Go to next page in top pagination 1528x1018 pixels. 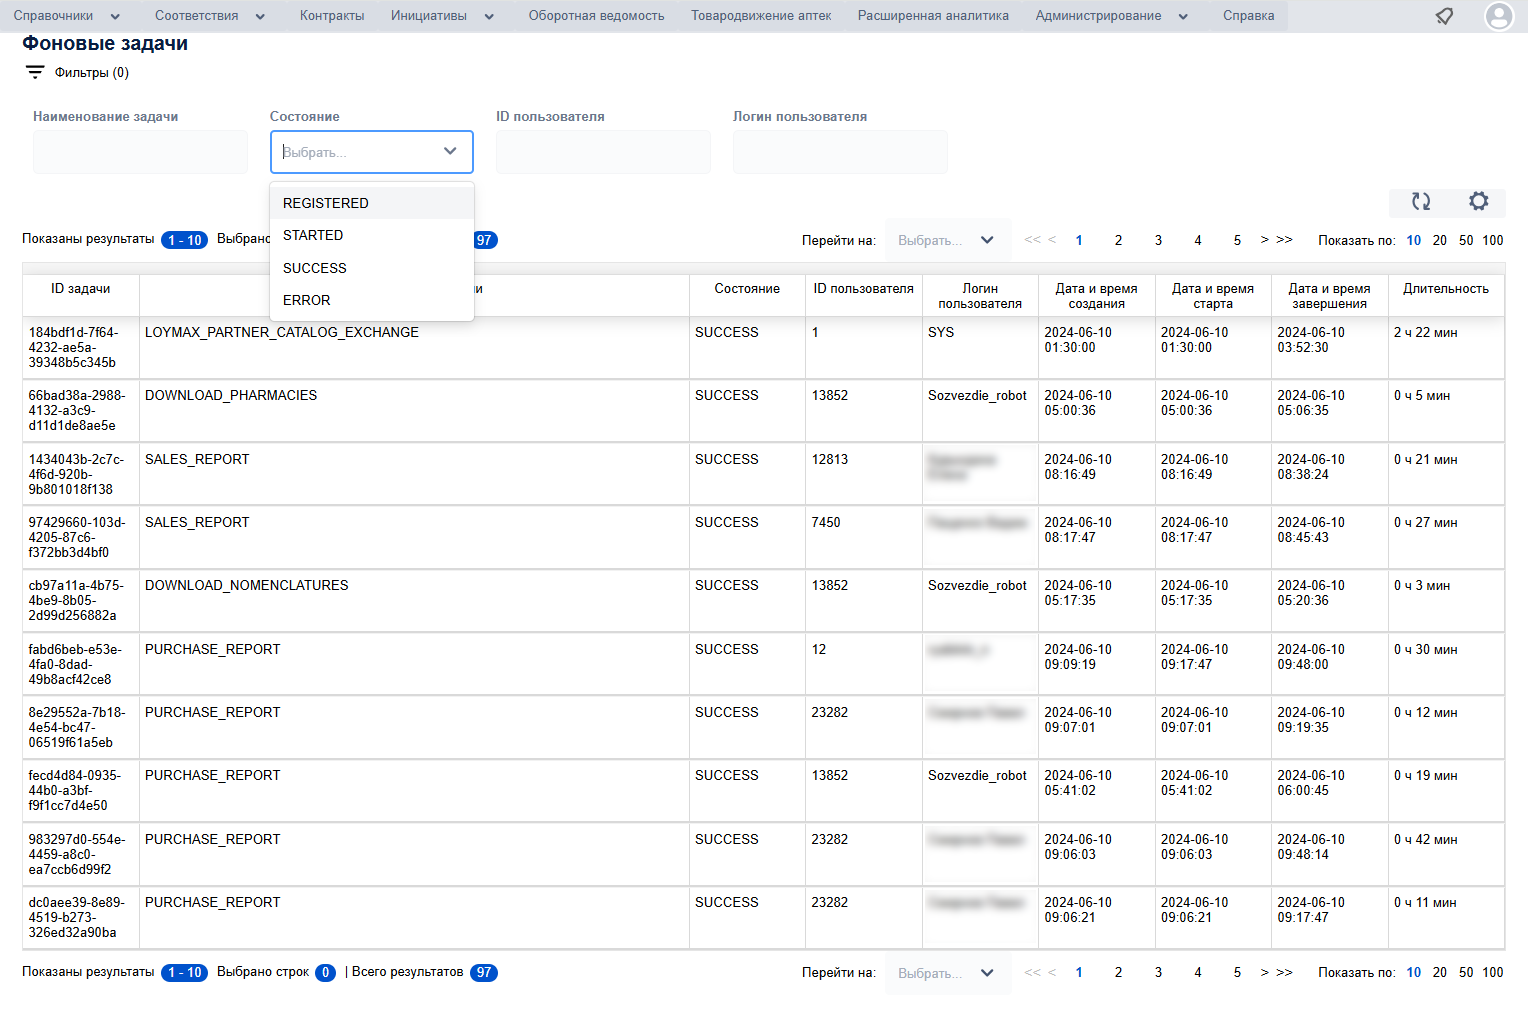point(1264,240)
